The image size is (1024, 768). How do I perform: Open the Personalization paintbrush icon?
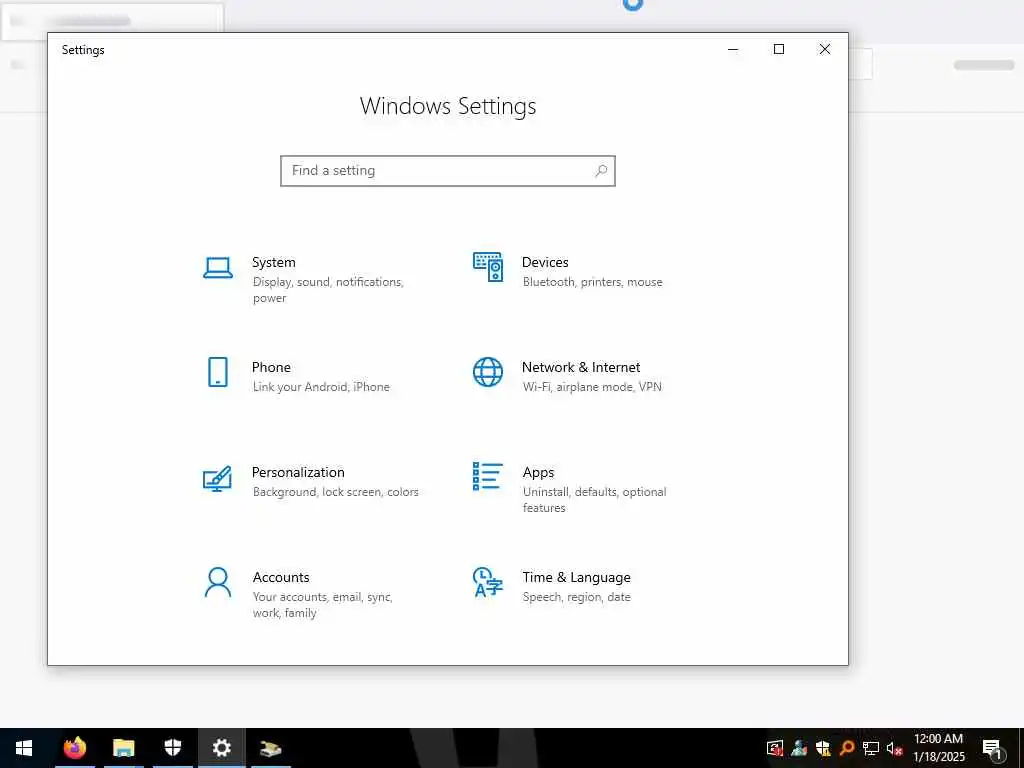tap(217, 478)
